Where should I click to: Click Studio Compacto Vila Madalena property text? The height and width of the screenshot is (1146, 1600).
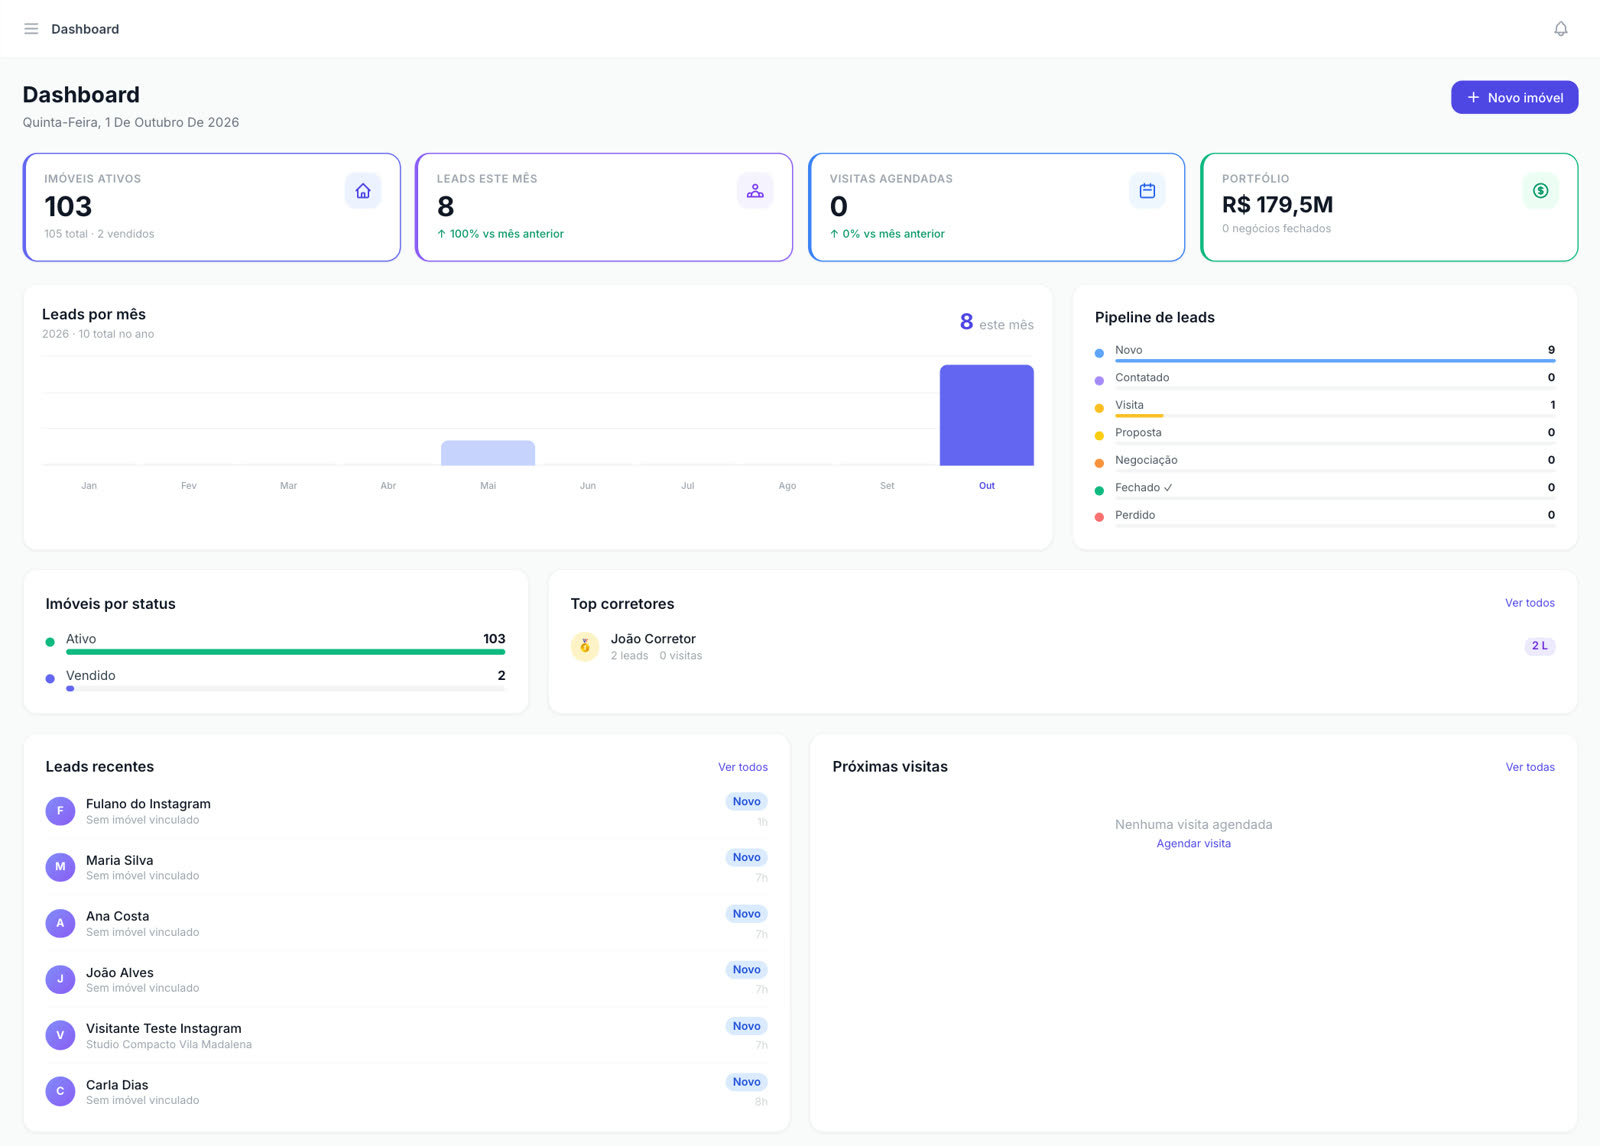tap(169, 1044)
